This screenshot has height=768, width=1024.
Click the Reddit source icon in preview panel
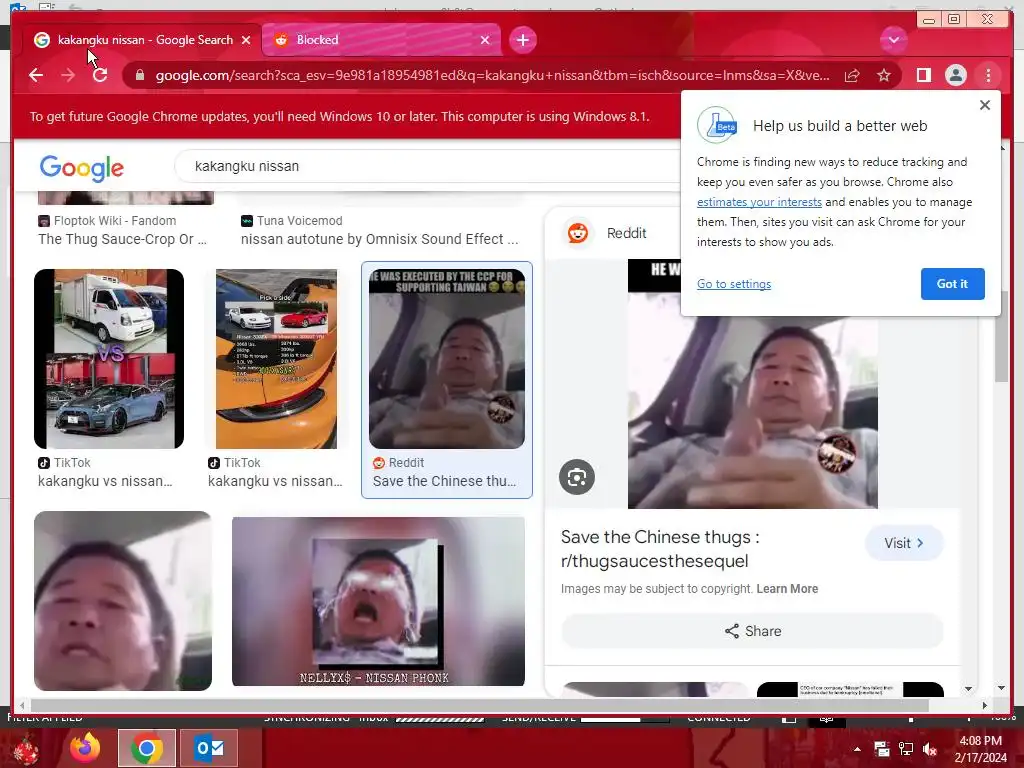coord(578,233)
